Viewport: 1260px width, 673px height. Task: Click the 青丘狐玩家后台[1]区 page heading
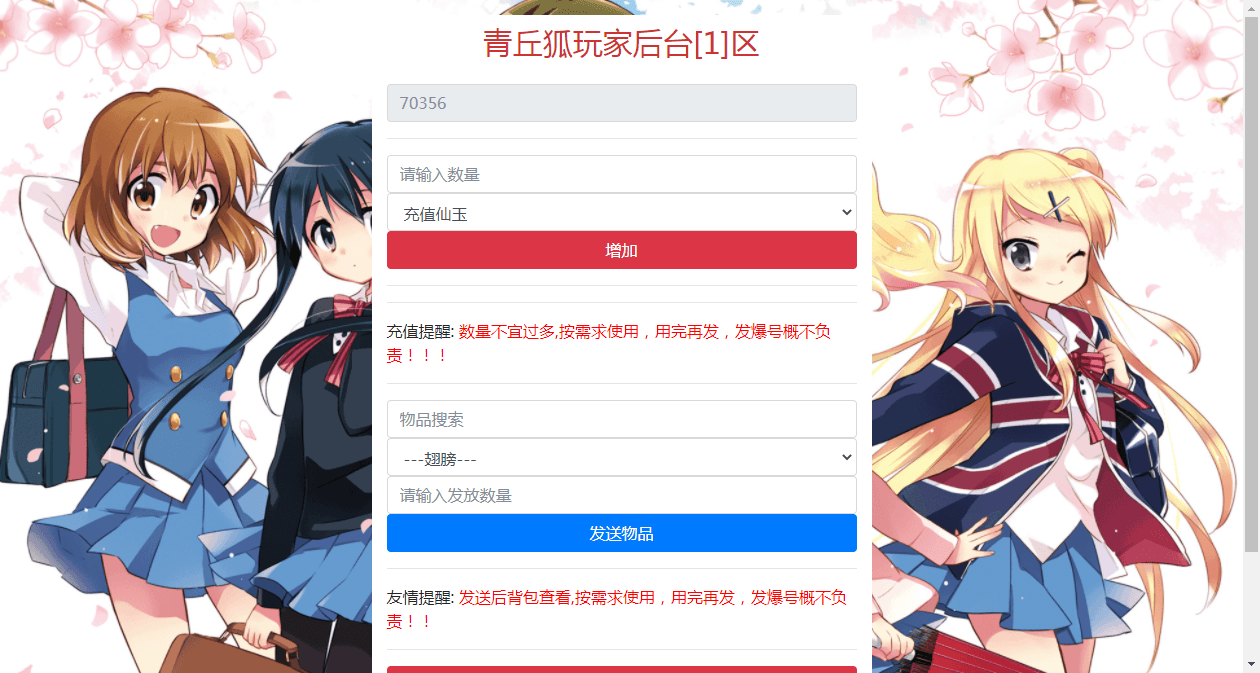coord(621,44)
